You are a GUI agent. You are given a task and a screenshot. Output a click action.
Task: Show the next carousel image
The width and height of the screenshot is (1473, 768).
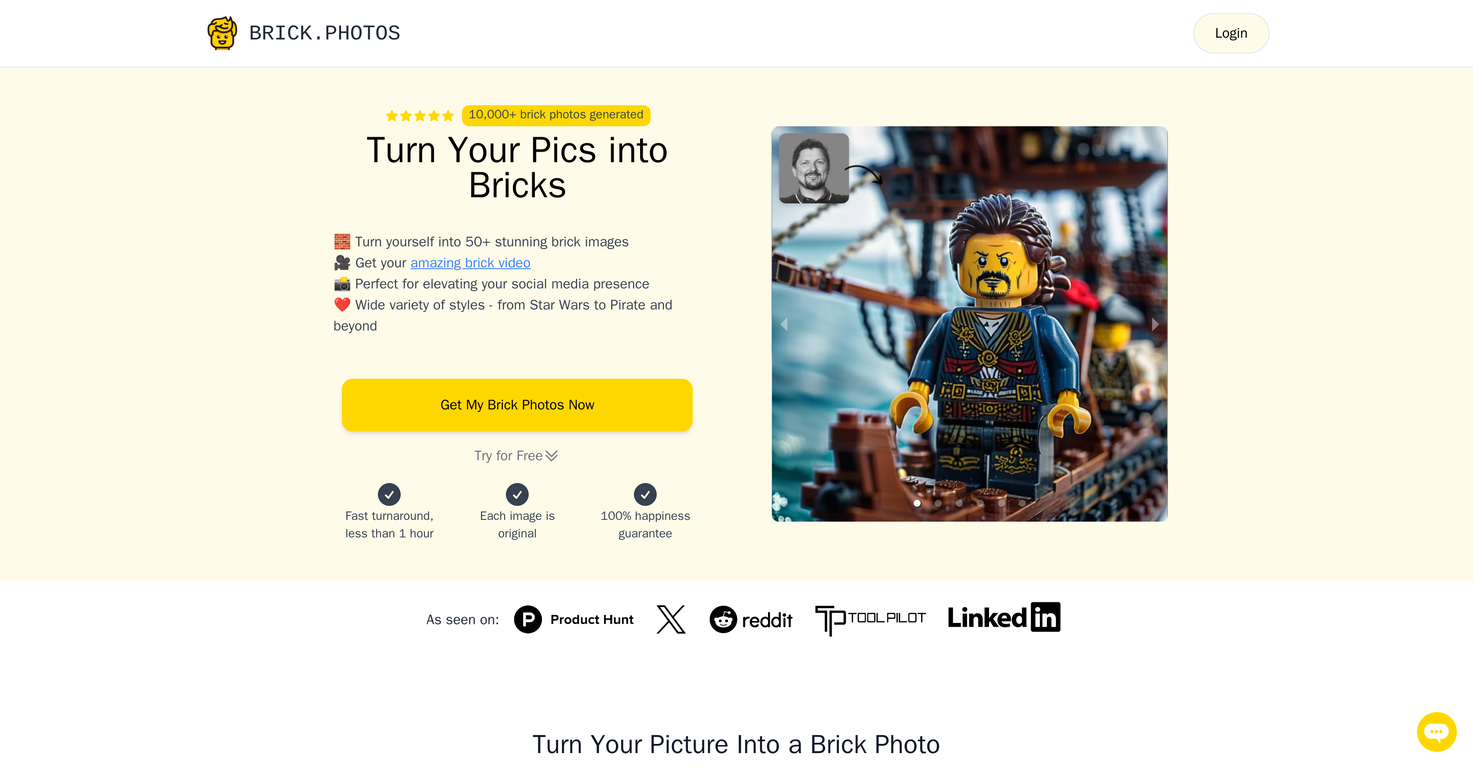1155,324
